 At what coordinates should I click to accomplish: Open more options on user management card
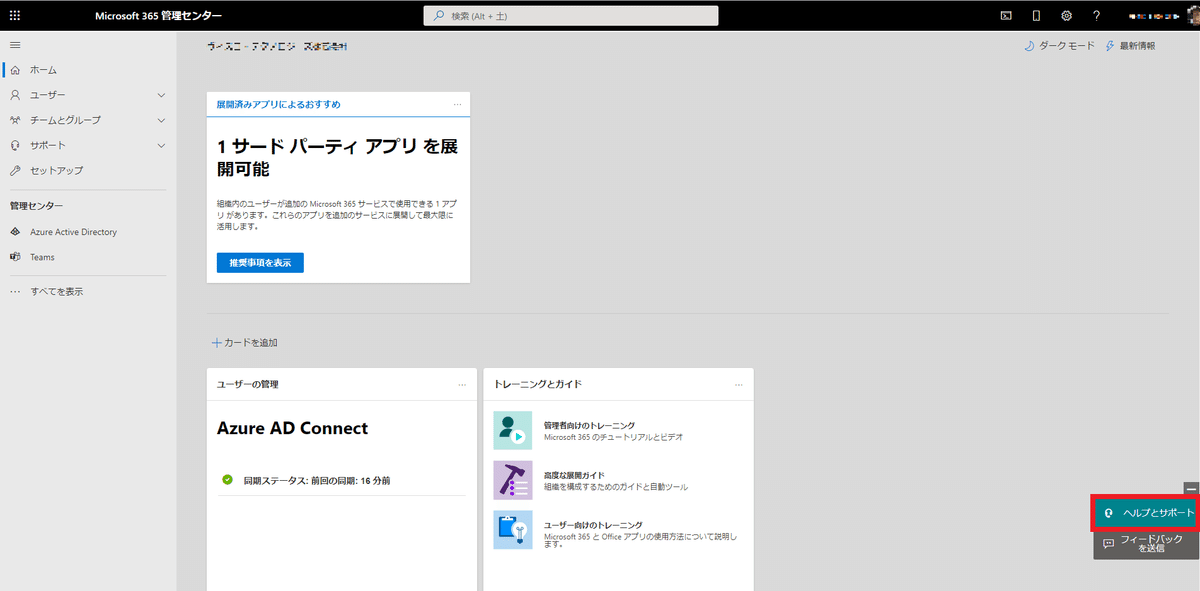tap(462, 384)
